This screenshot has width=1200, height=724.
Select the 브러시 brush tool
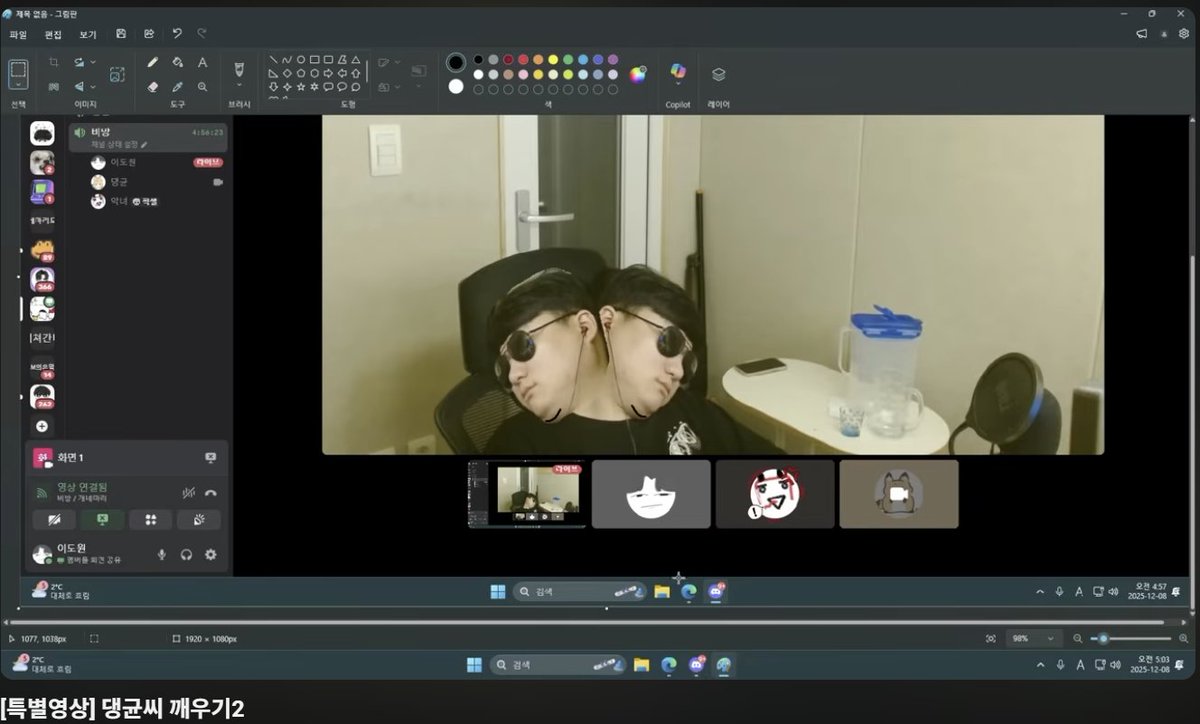coord(239,68)
